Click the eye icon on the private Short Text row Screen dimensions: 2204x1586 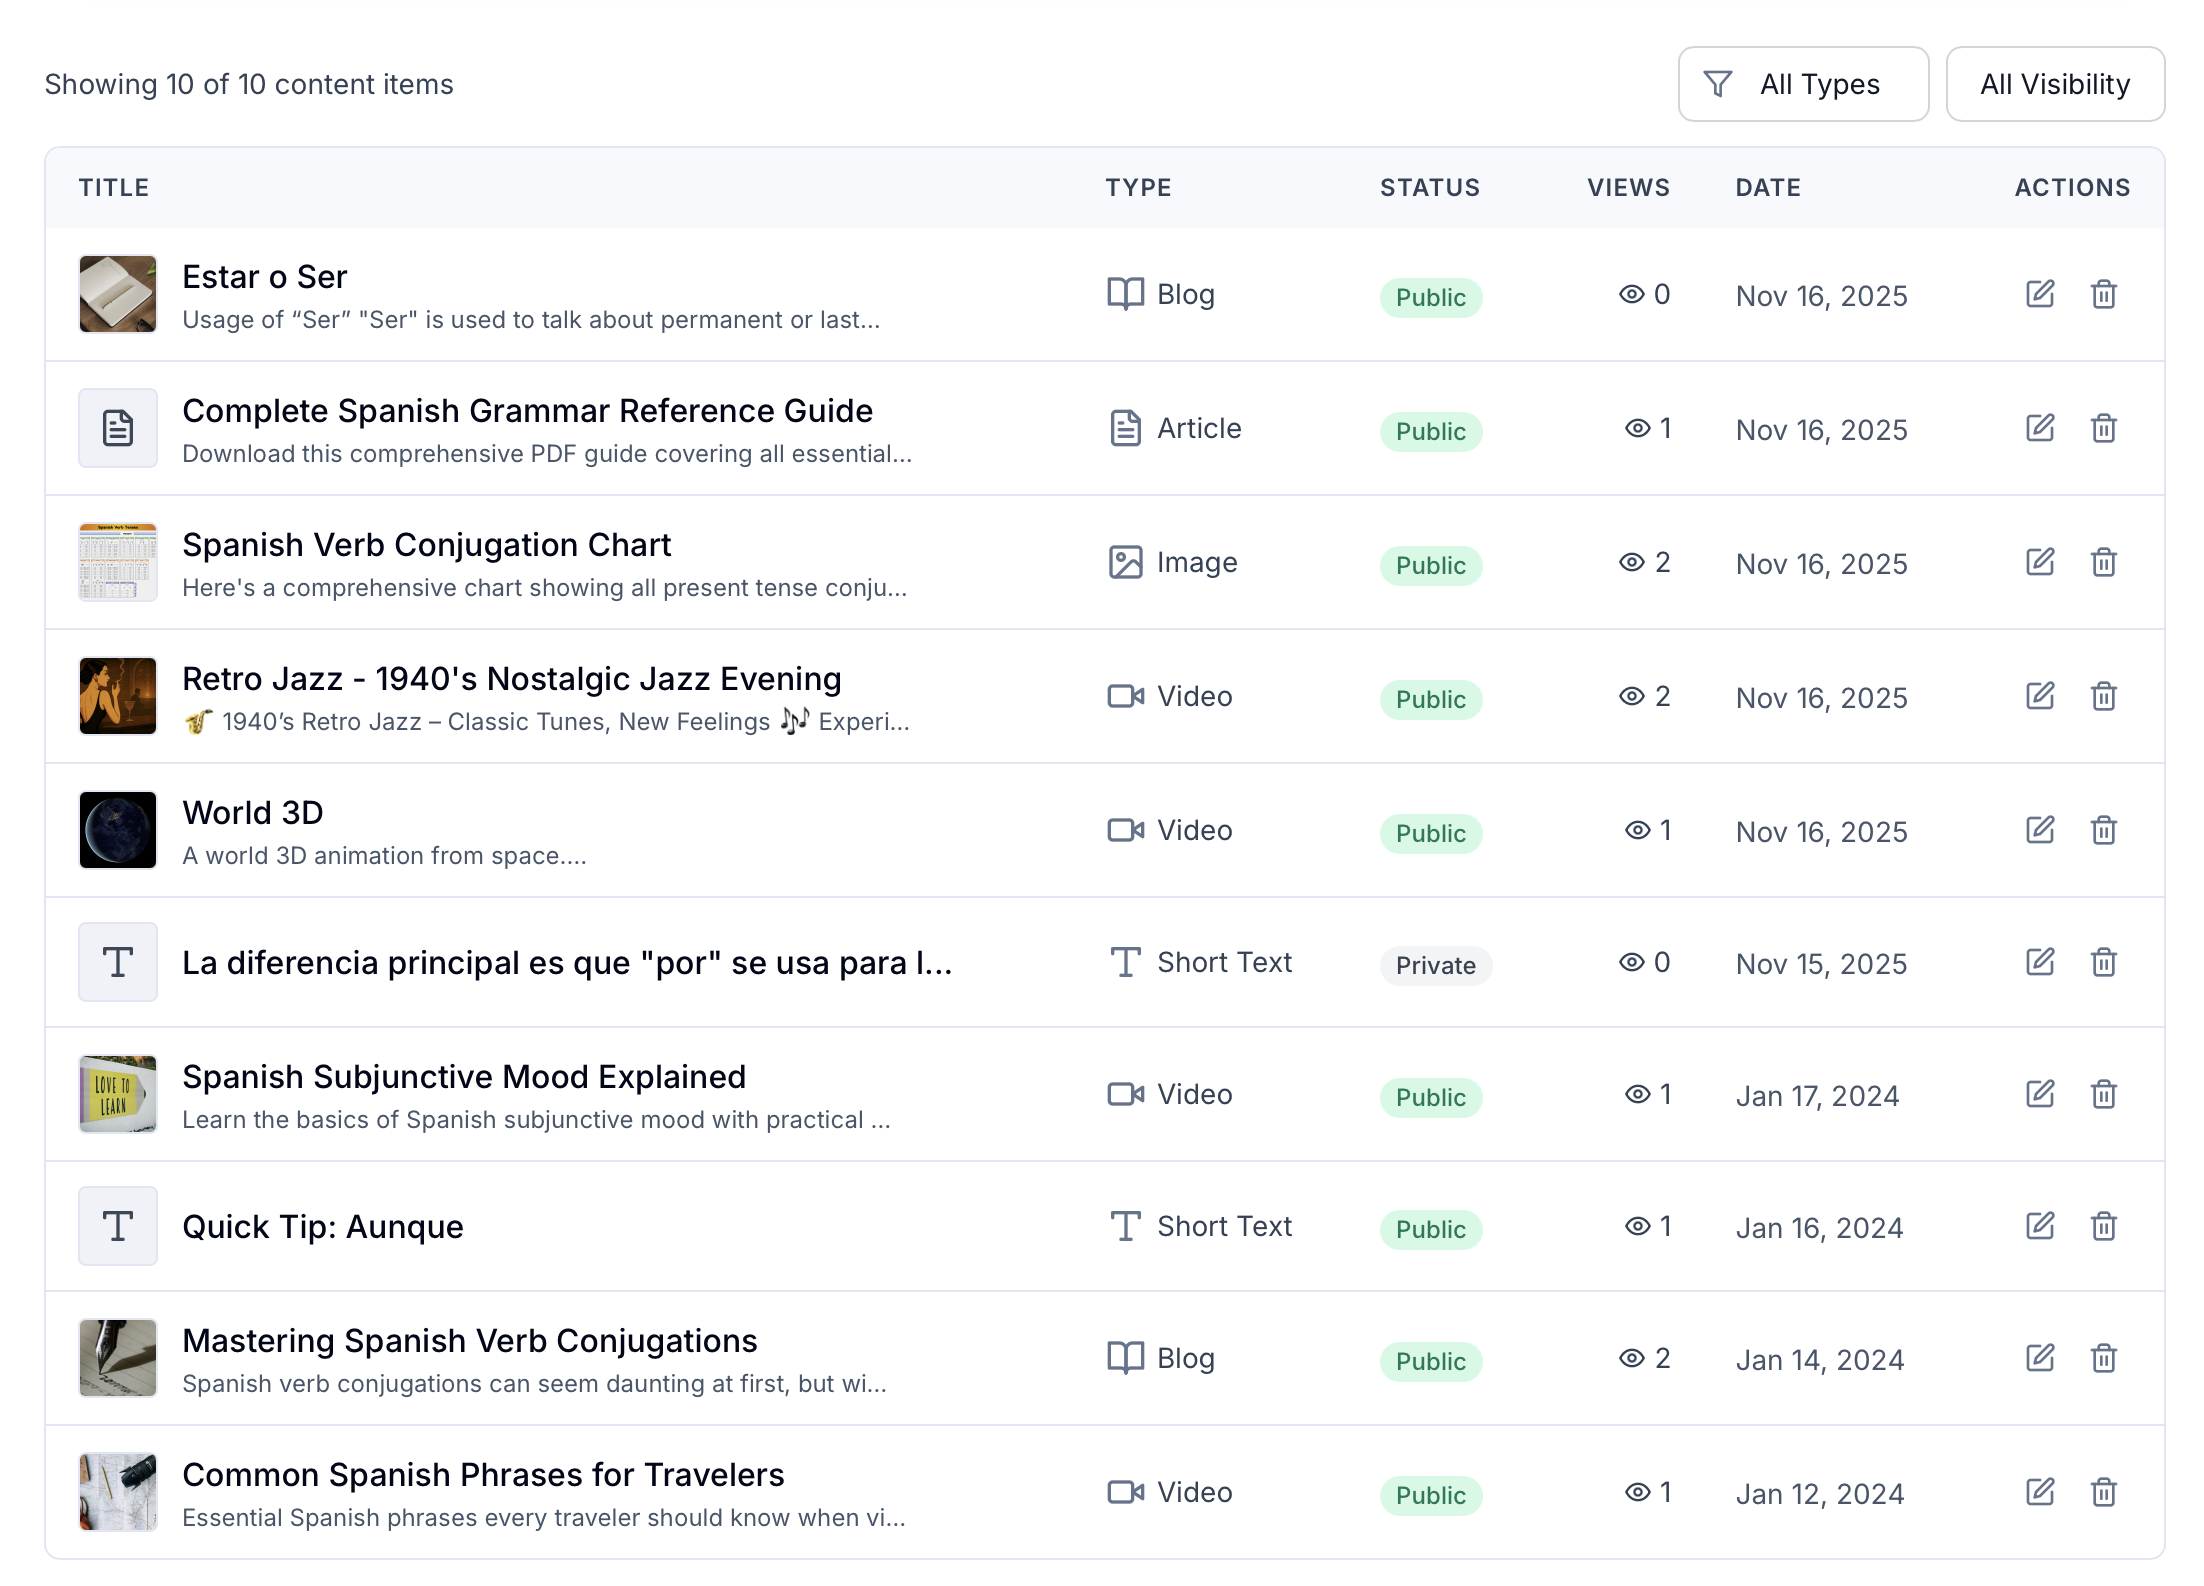(1630, 962)
